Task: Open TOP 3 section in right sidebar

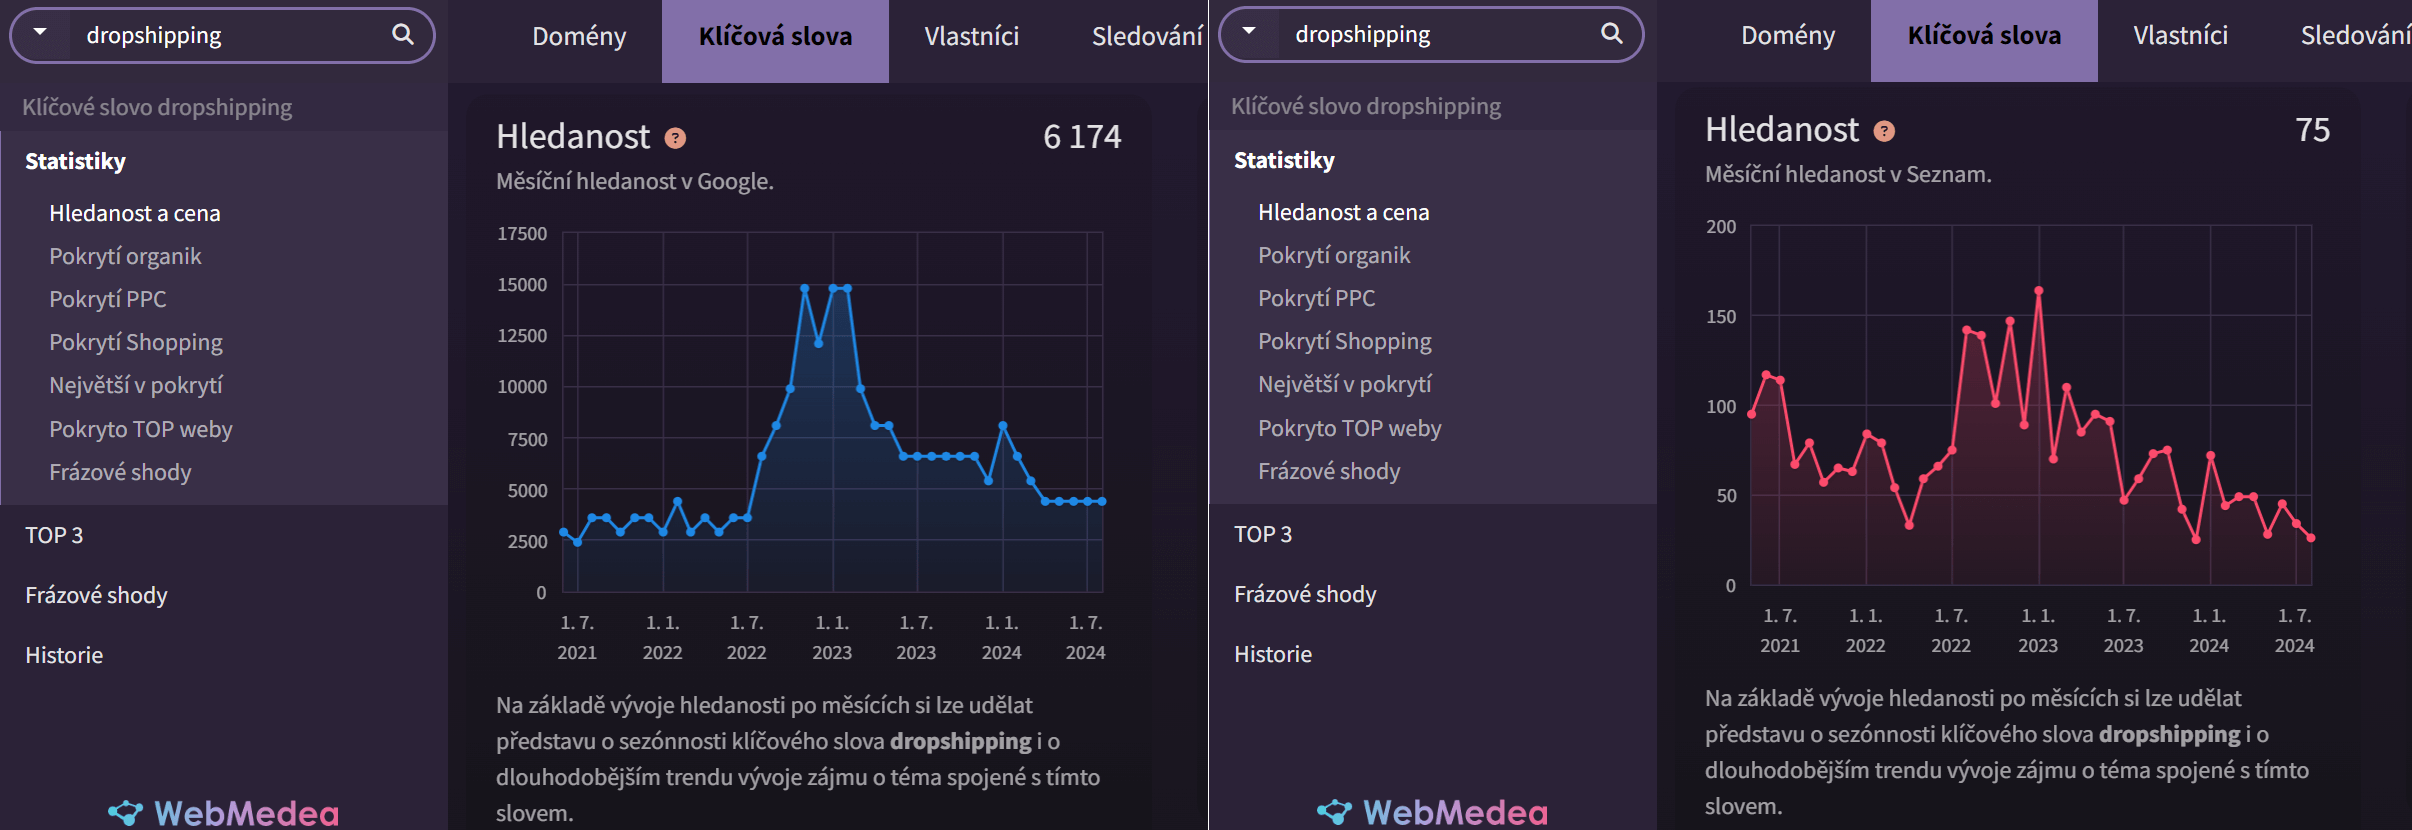Action: [1263, 534]
